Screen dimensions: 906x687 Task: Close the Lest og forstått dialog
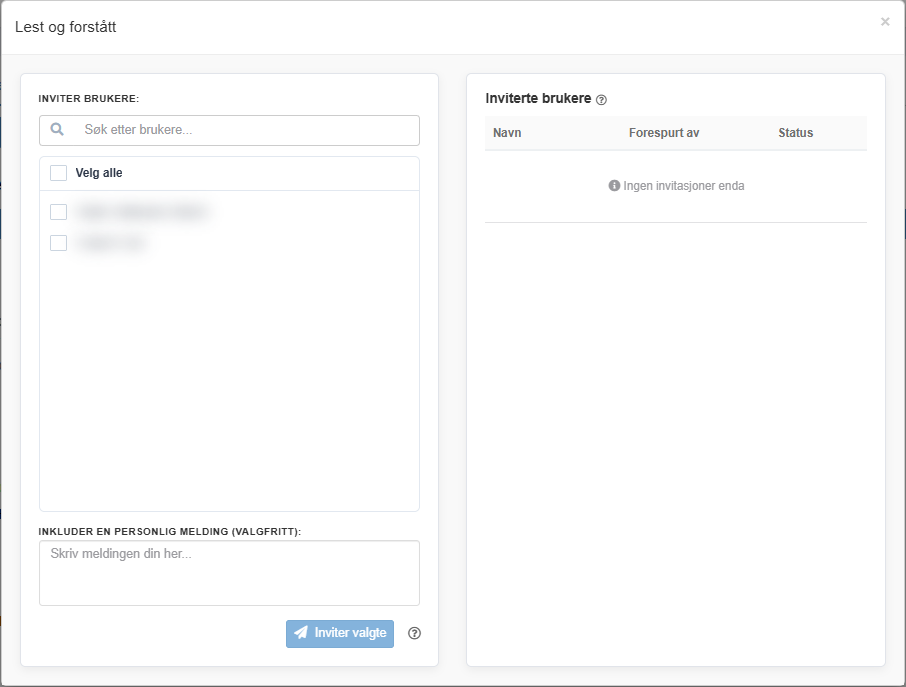(885, 22)
